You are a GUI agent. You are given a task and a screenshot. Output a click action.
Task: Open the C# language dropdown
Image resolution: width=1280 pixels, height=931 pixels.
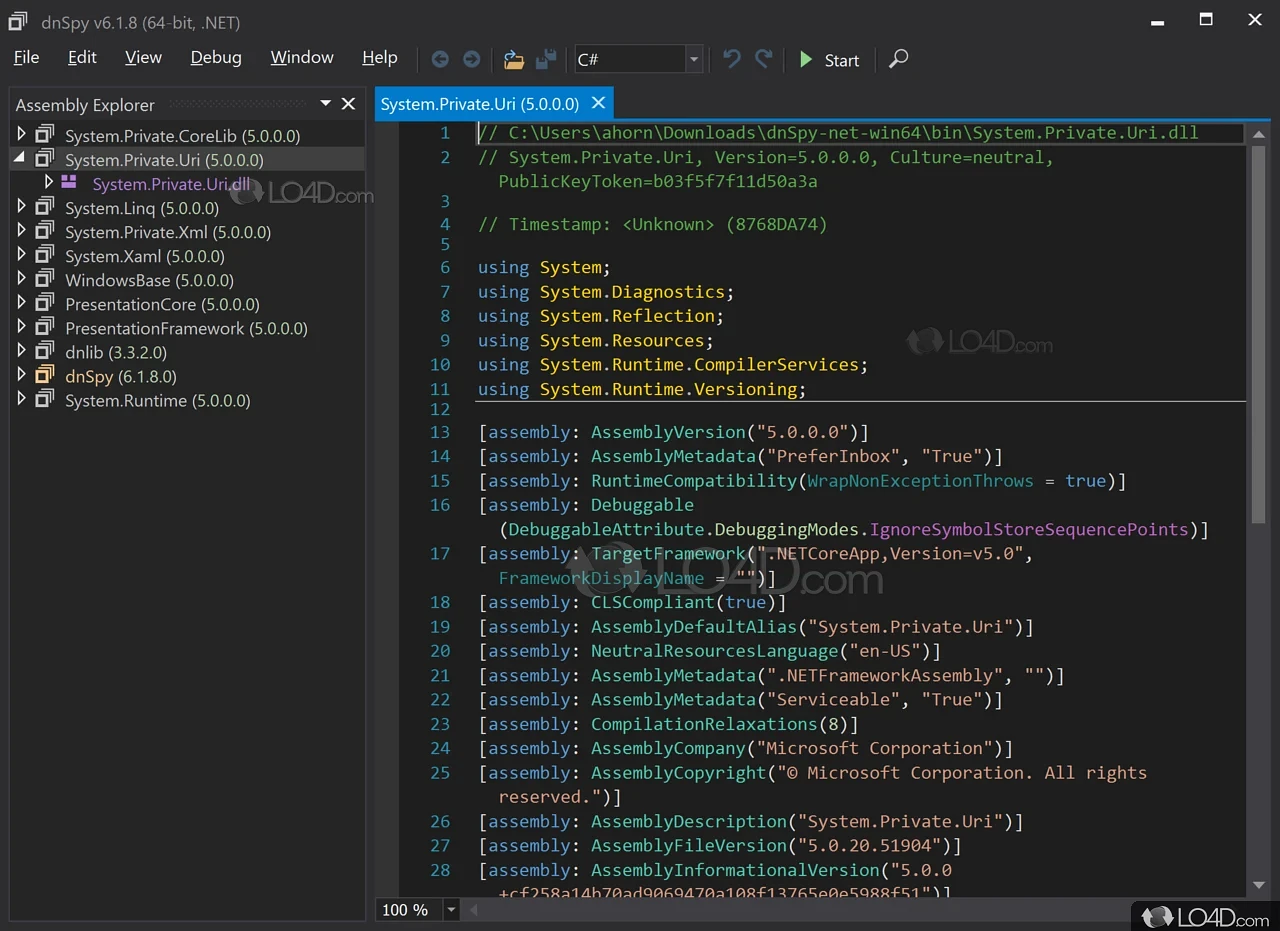coord(693,60)
